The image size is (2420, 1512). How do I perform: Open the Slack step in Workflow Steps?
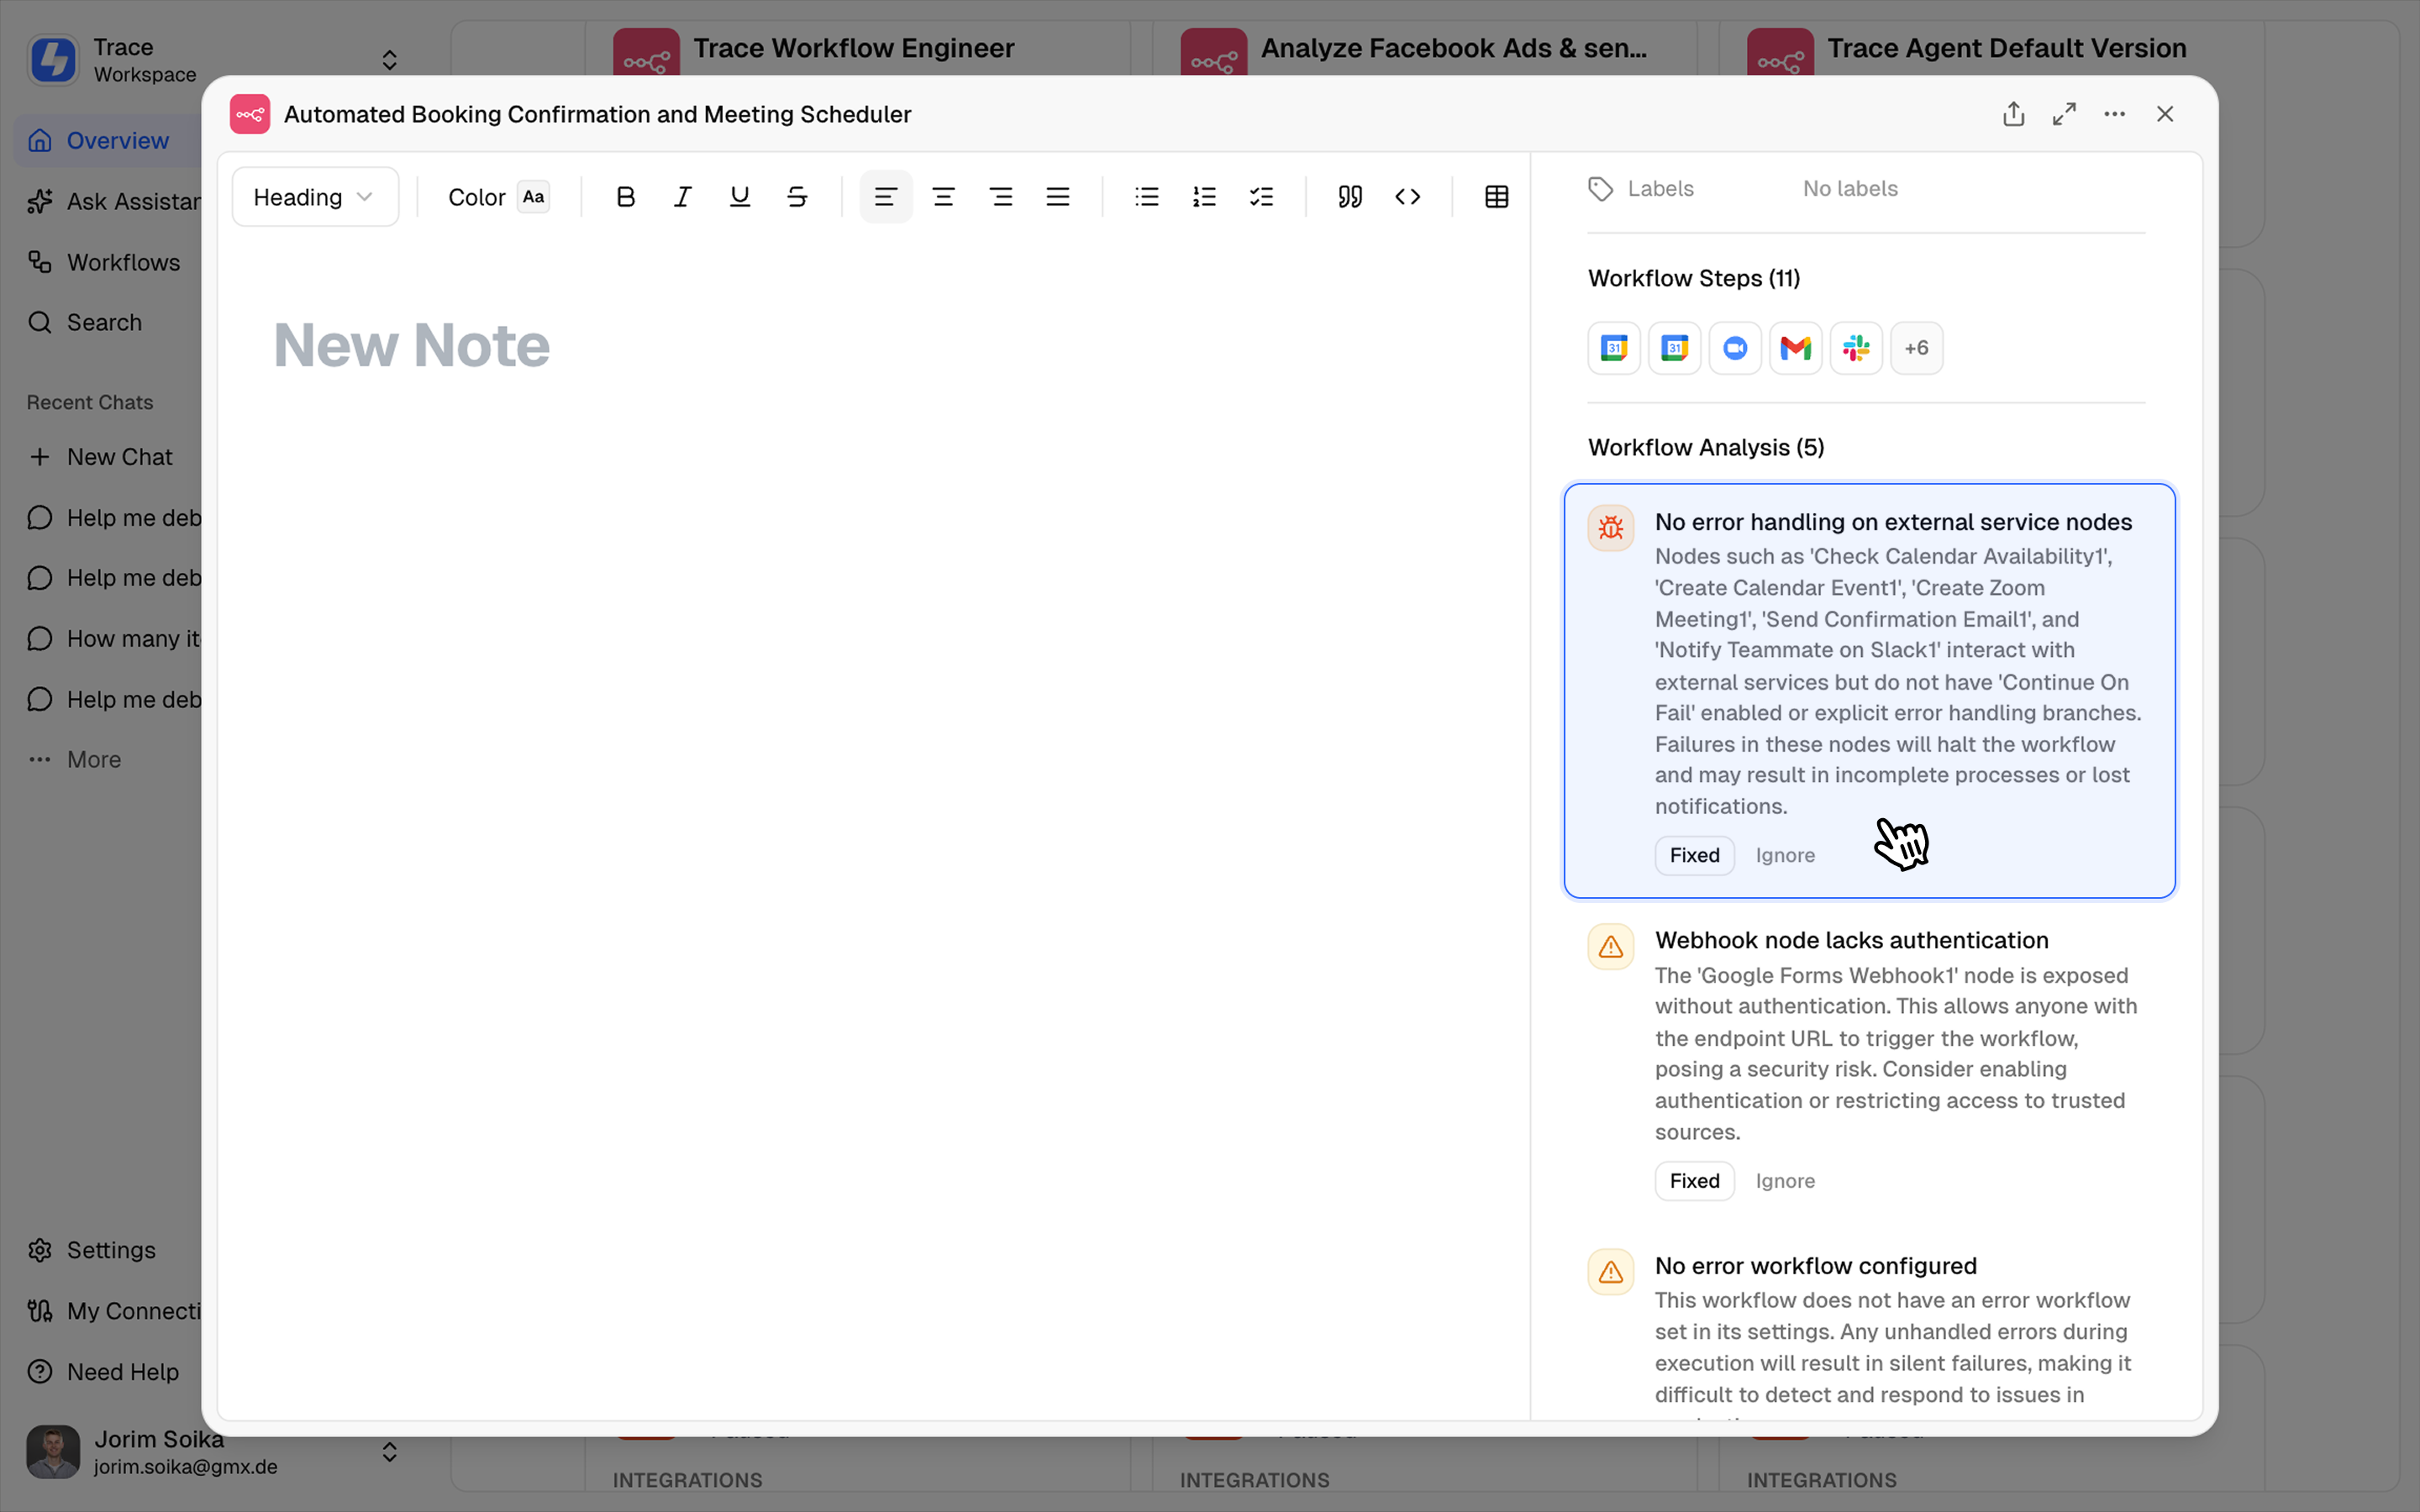click(x=1856, y=347)
